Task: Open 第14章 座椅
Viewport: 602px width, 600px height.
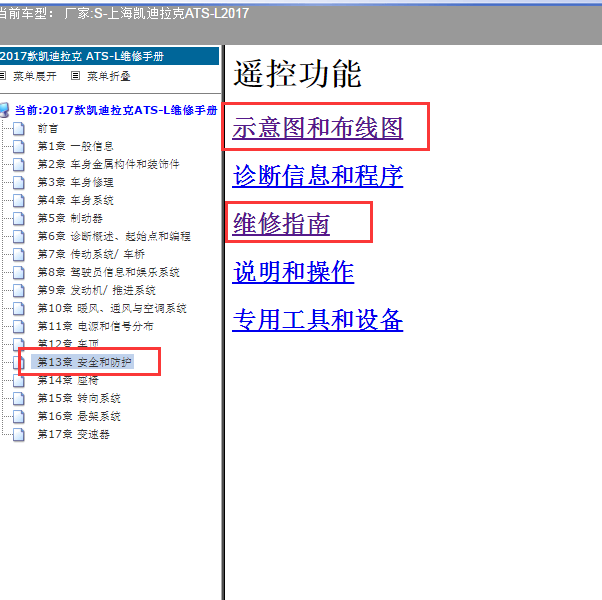Action: [x=68, y=380]
